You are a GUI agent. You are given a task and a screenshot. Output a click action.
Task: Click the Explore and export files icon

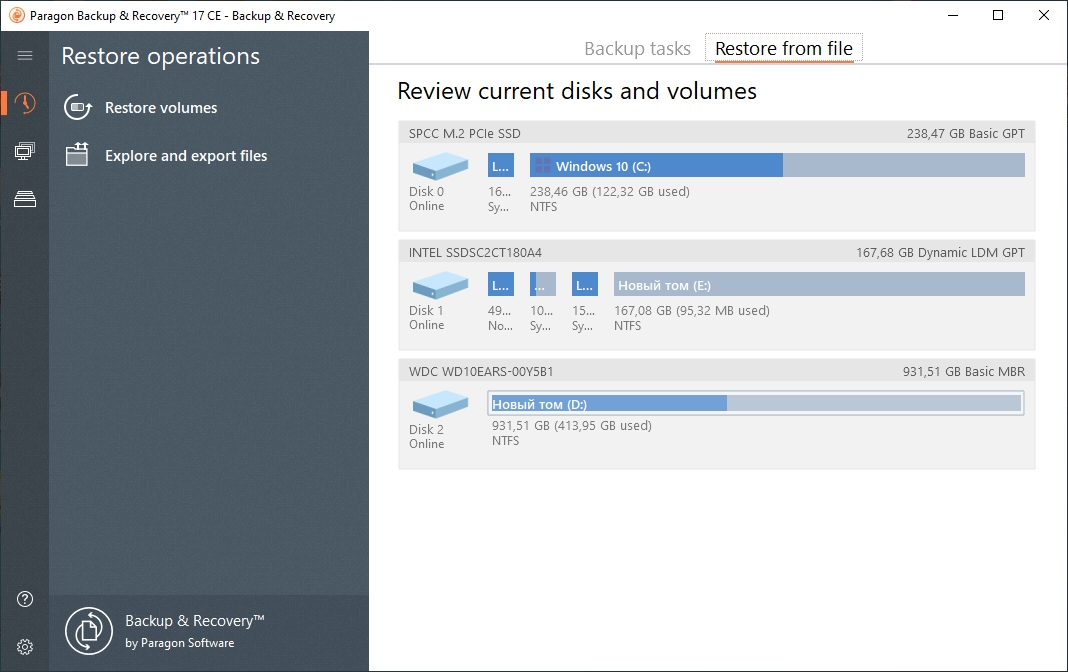[x=77, y=155]
